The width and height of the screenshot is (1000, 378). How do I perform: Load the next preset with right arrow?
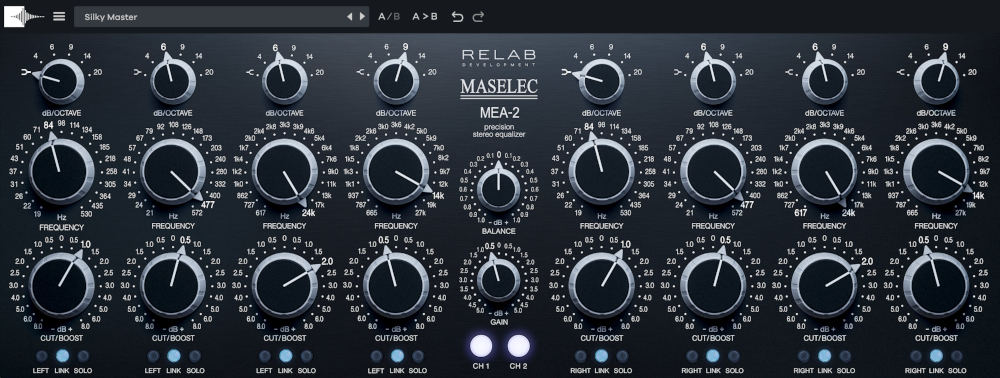(x=362, y=17)
